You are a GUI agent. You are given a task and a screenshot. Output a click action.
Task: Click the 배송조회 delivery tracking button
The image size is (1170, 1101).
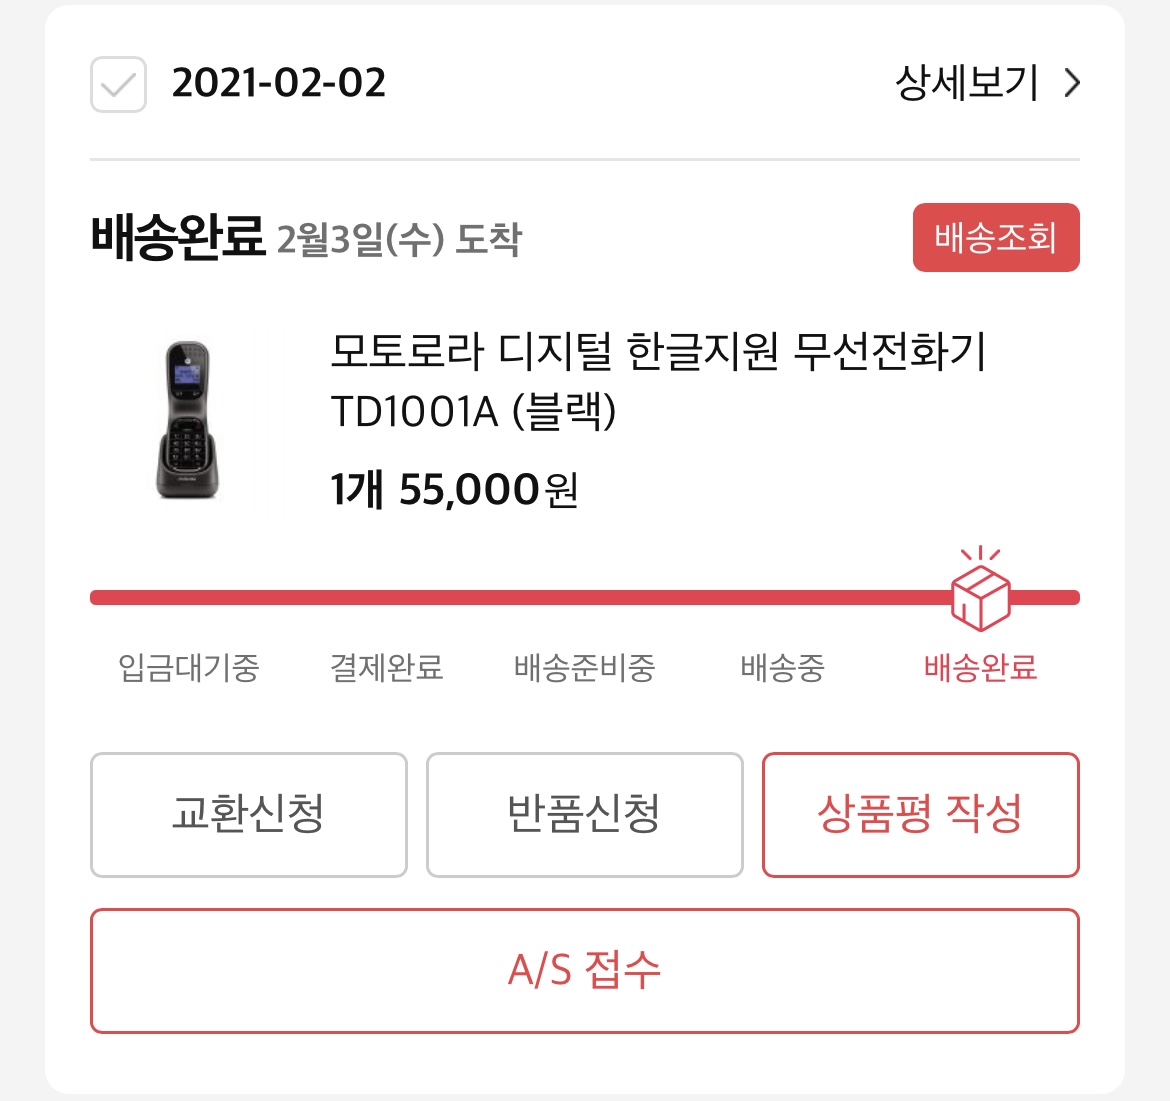coord(995,238)
